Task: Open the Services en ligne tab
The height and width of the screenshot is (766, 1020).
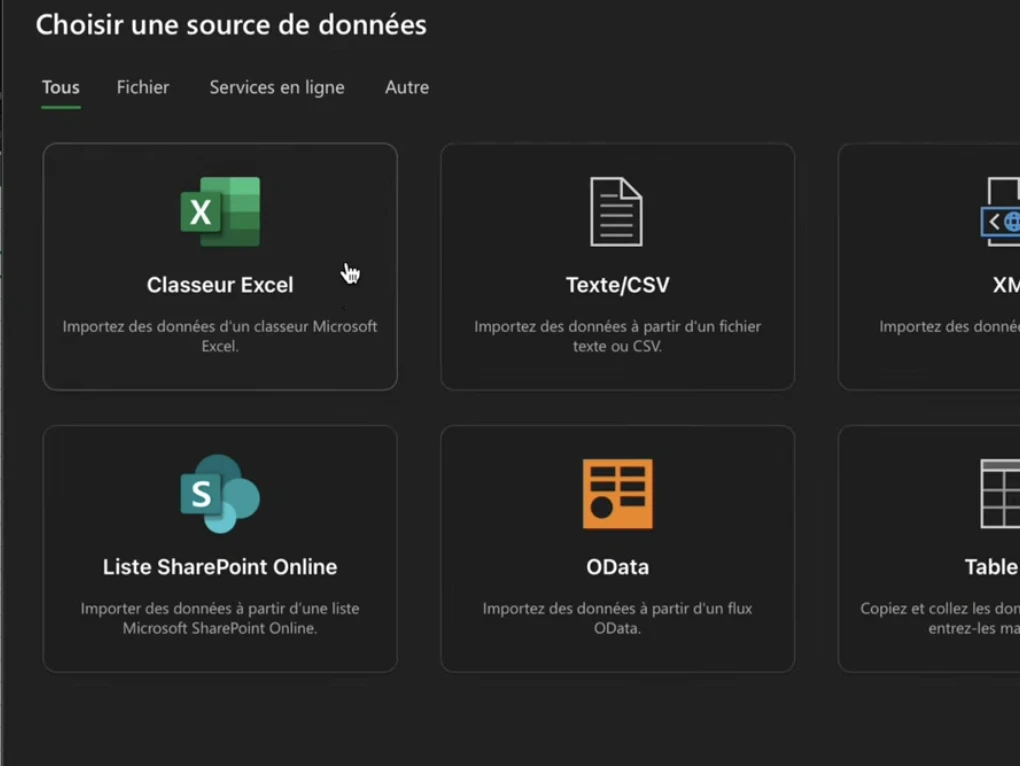Action: (276, 87)
